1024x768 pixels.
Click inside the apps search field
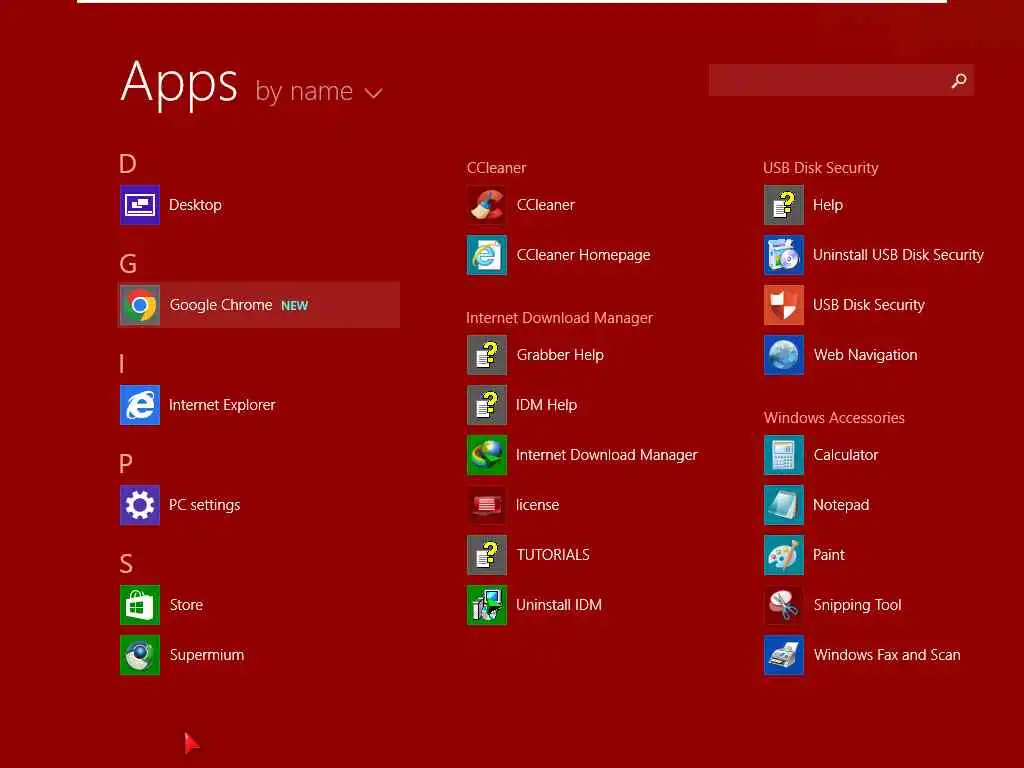(841, 80)
